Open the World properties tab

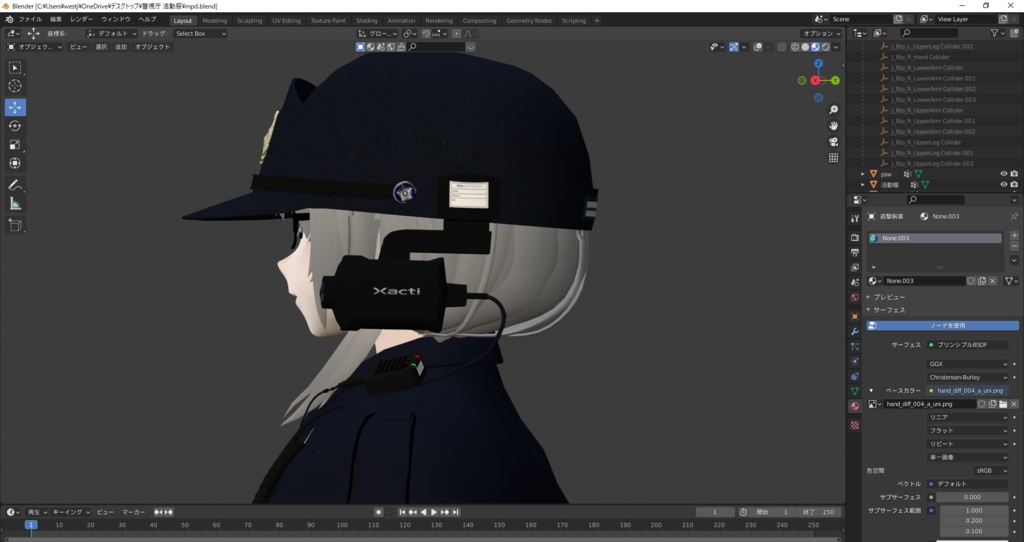click(855, 297)
